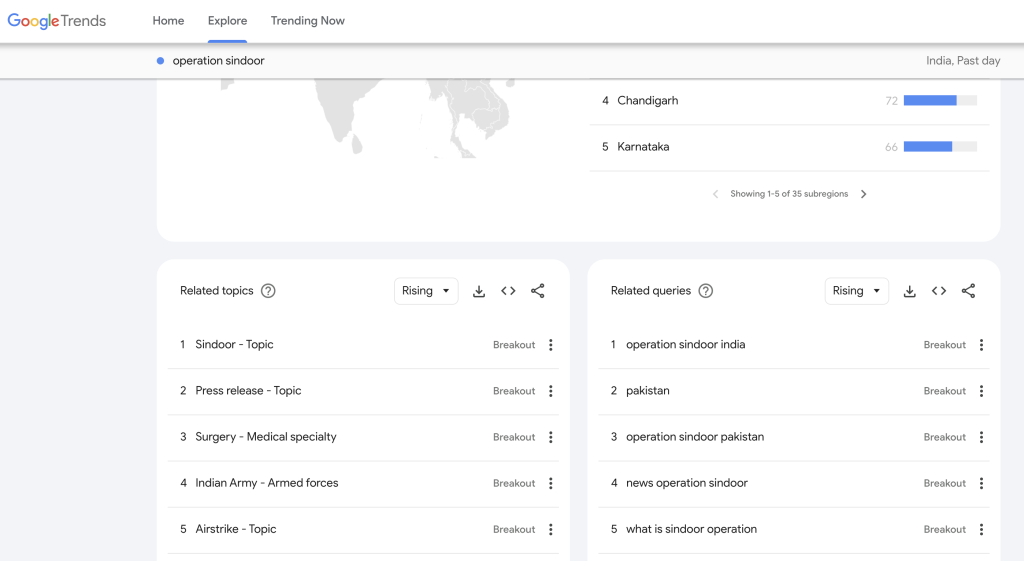Click the Google Trends logo
Screen dimensions: 1024x561
click(57, 21)
